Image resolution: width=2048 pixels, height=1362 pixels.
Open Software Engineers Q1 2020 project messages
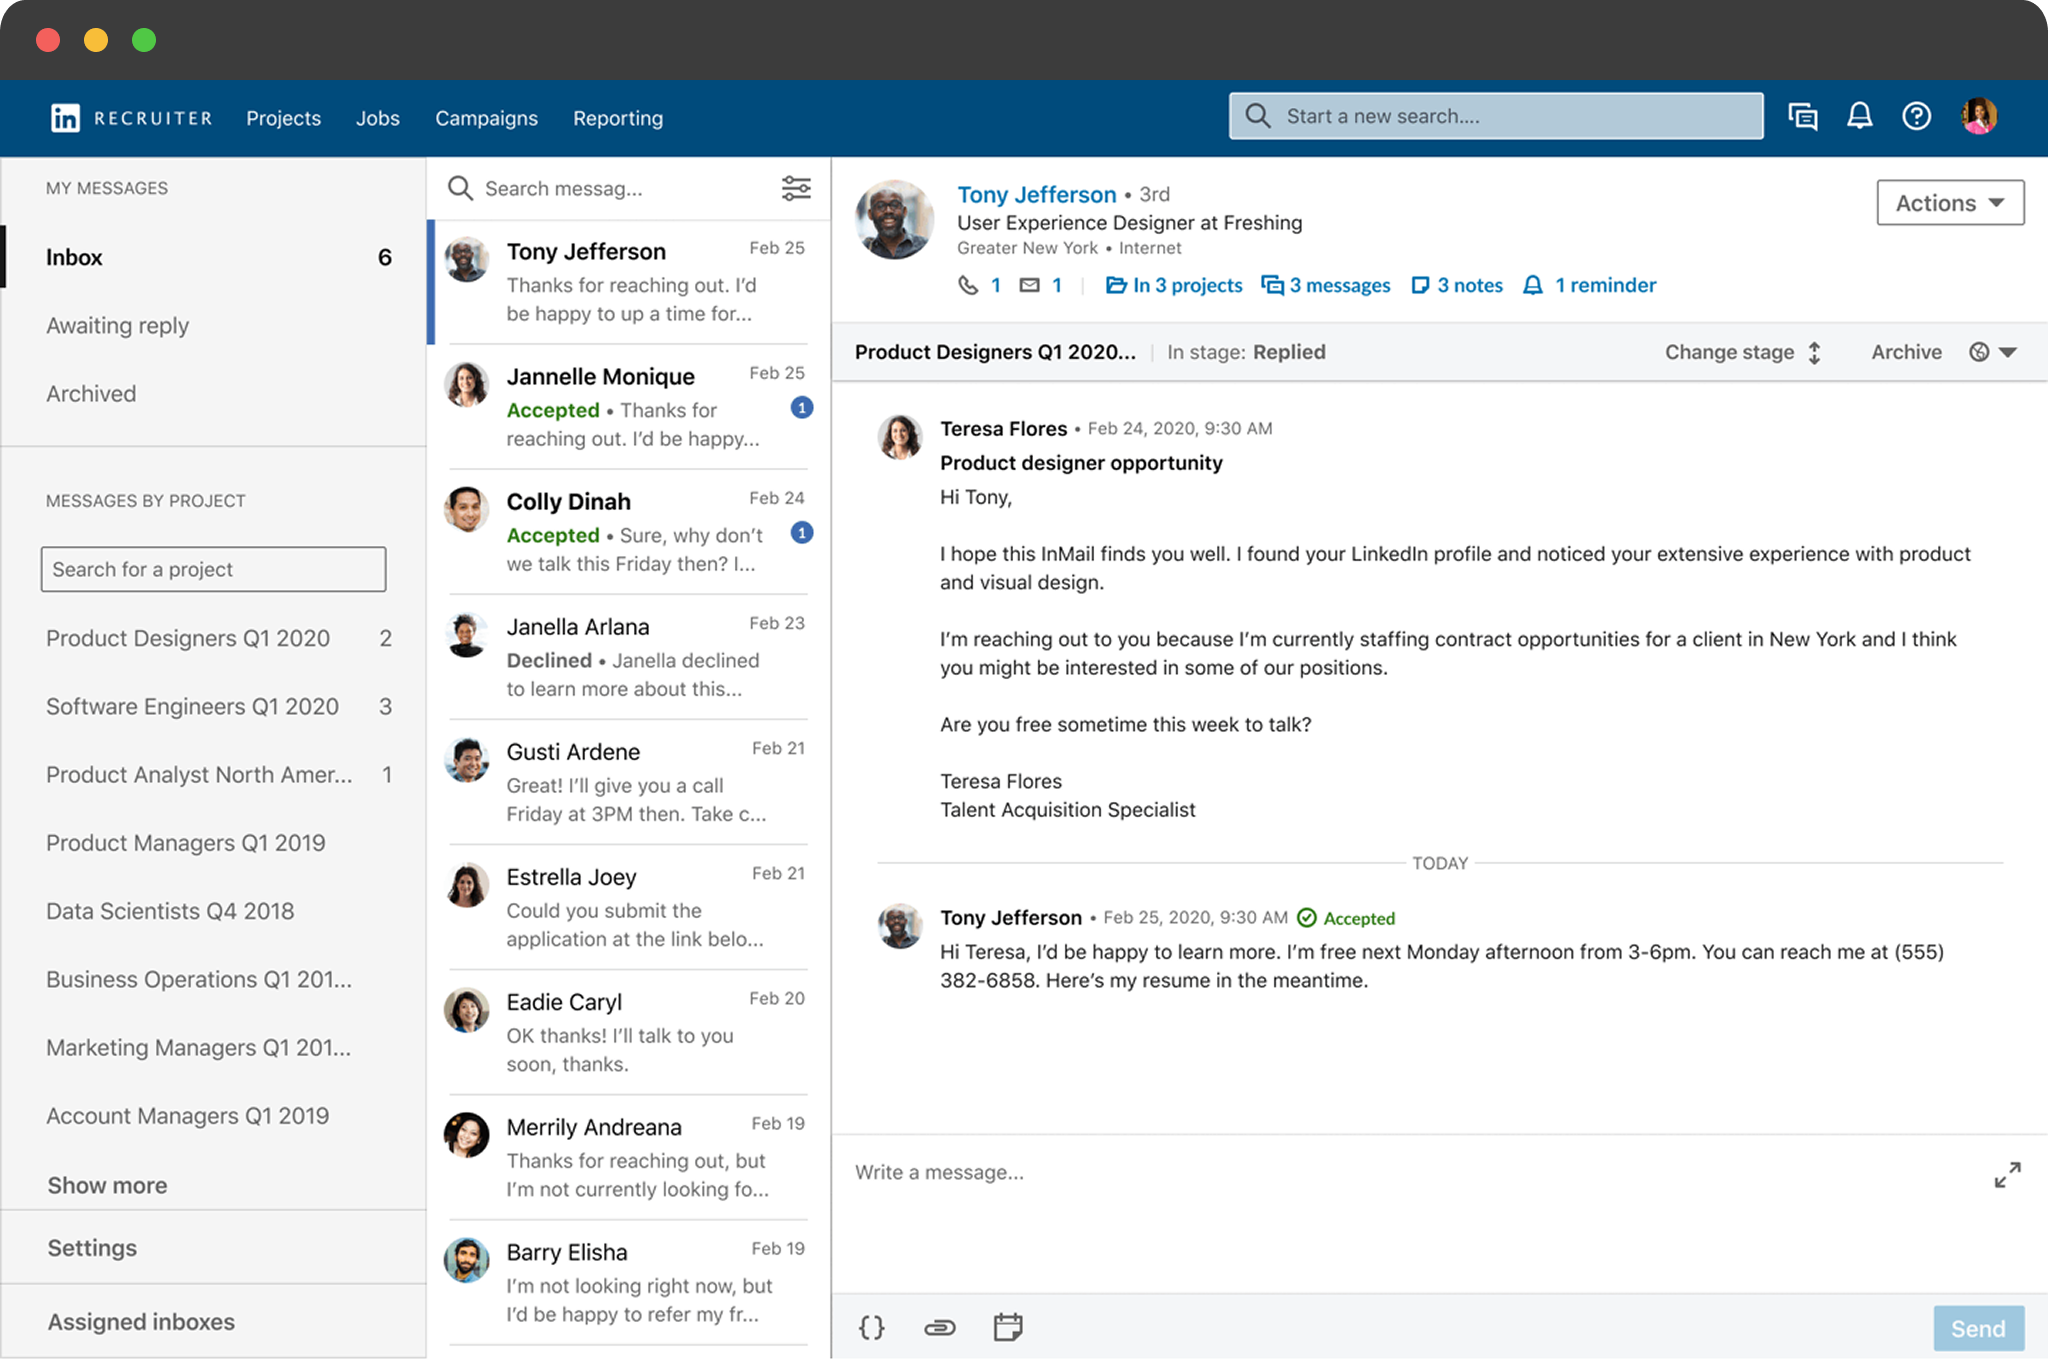[x=218, y=706]
